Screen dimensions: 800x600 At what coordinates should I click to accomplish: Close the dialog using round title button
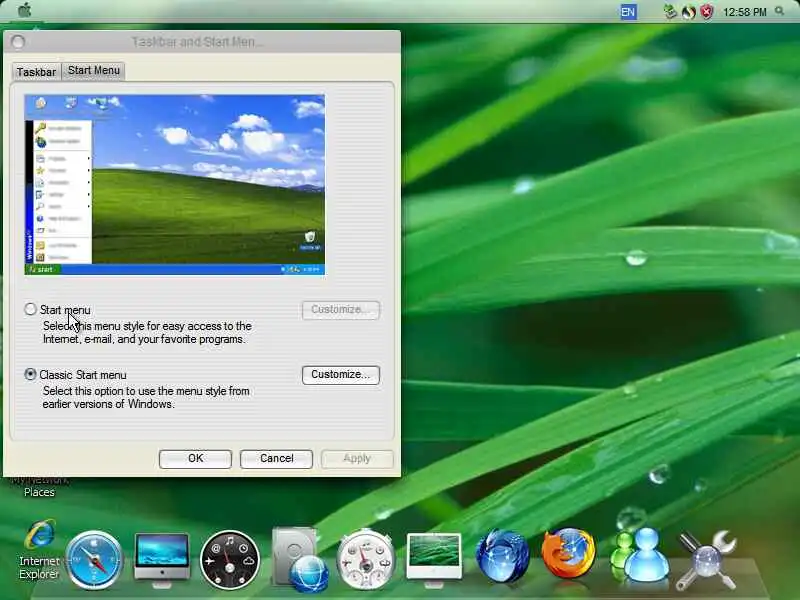[18, 42]
